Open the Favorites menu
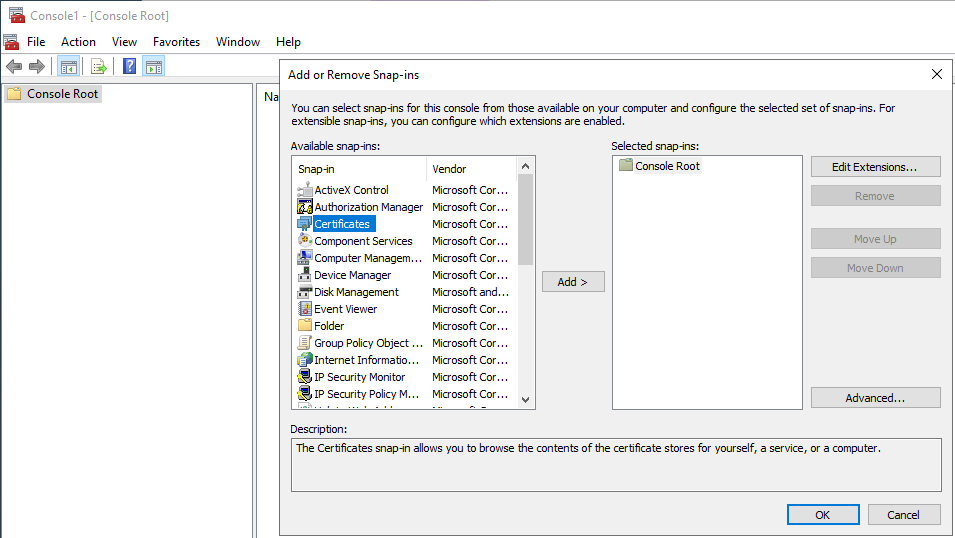 pyautogui.click(x=176, y=42)
